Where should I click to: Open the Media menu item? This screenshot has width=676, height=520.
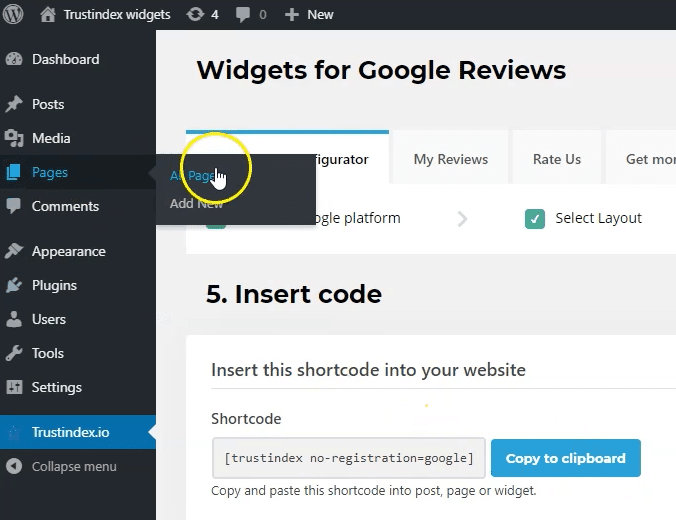51,138
